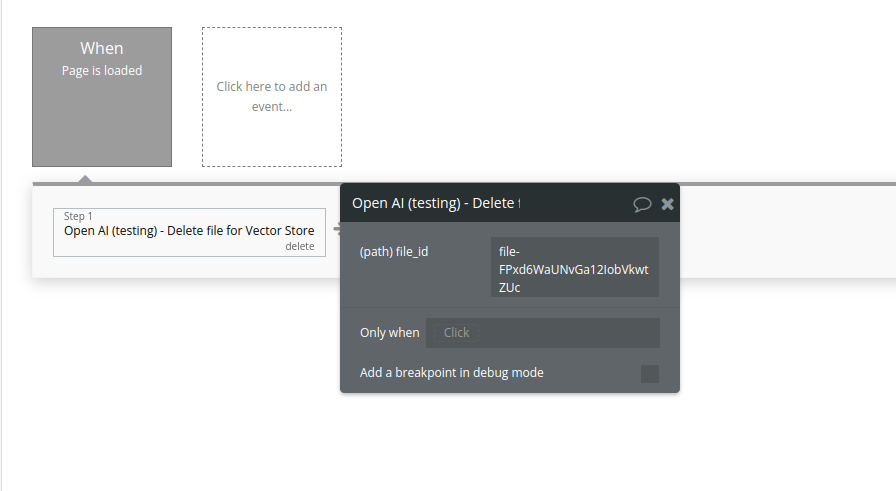Close the Open AI action property popup
The width and height of the screenshot is (896, 491).
[668, 204]
